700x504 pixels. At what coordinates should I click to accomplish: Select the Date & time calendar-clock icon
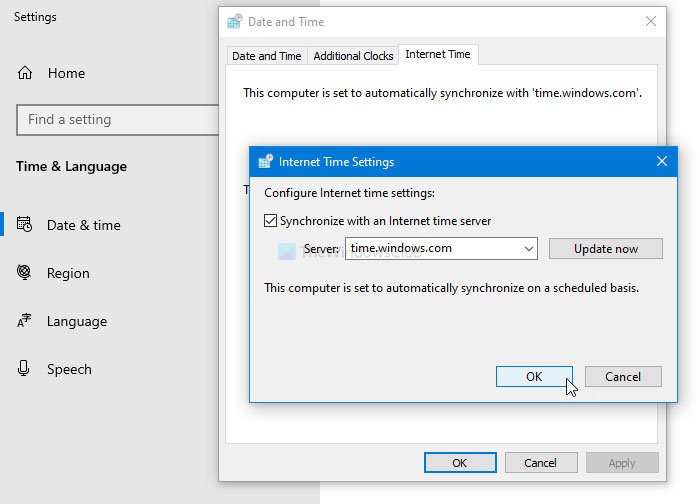click(x=25, y=225)
